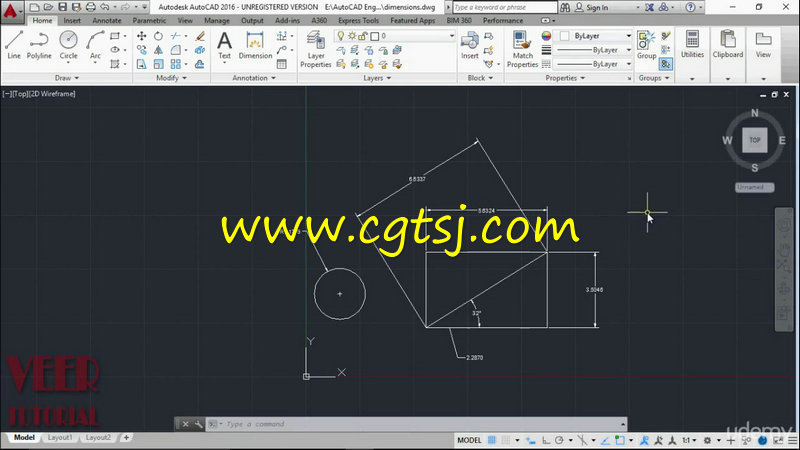Toggle drawing grid display in status bar
The image size is (800, 450).
pyautogui.click(x=492, y=440)
